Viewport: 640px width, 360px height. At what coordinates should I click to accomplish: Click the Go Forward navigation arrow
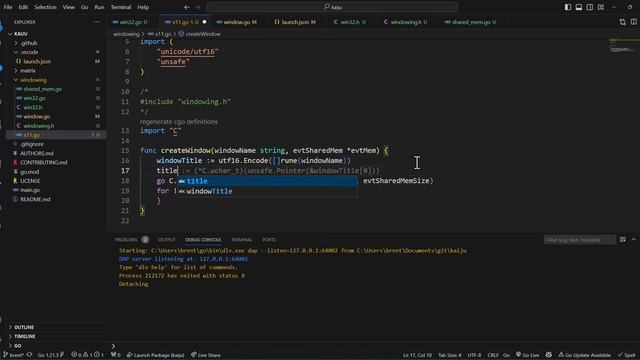(x=198, y=7)
